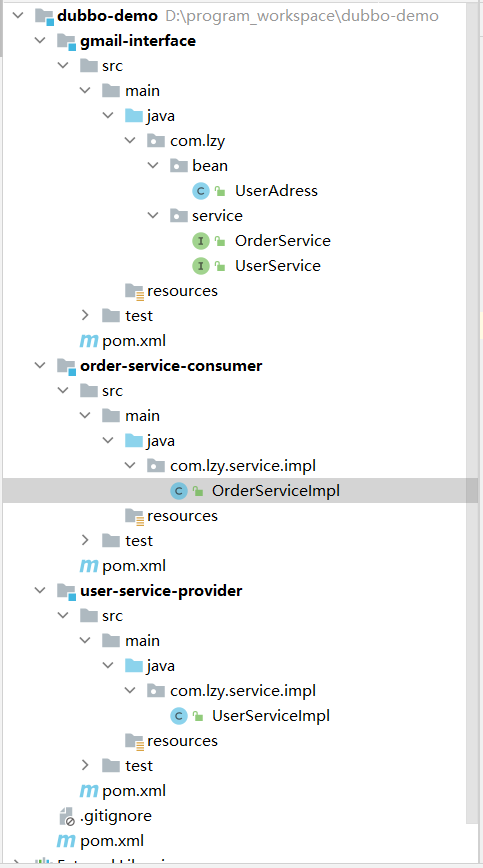This screenshot has height=868, width=483.
Task: Click the UserServiceImpl class icon
Action: pos(178,716)
